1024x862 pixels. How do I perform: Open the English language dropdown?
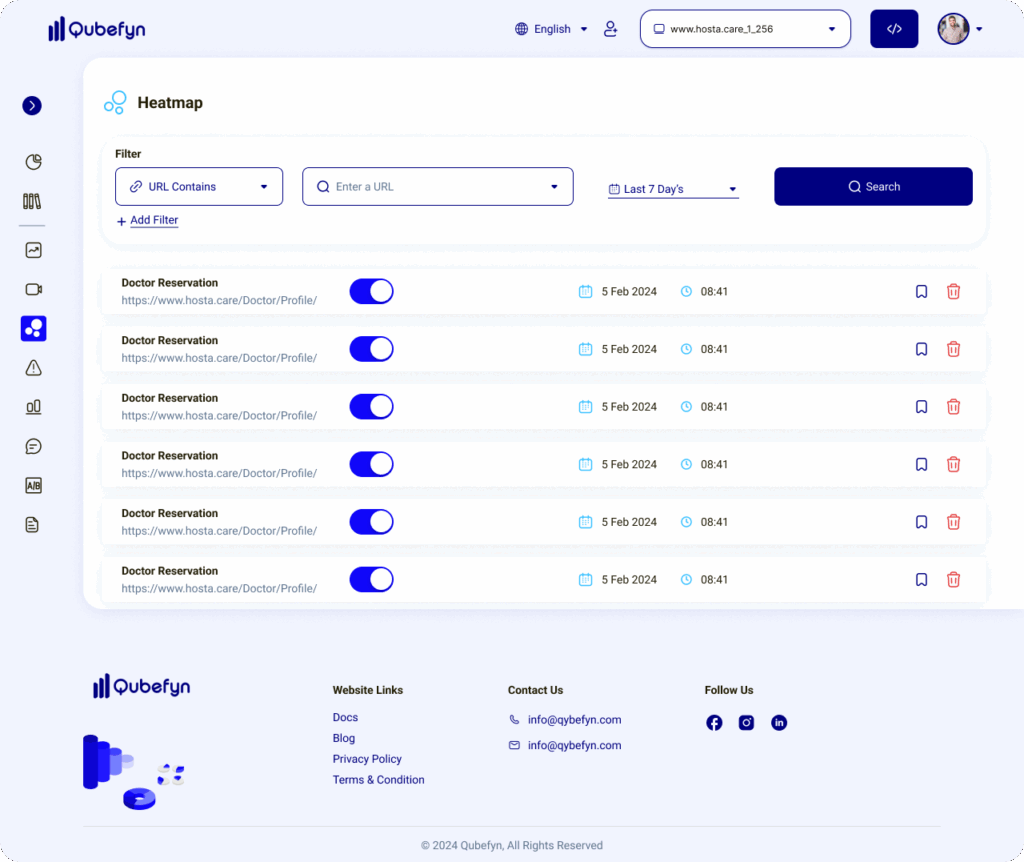coord(551,29)
